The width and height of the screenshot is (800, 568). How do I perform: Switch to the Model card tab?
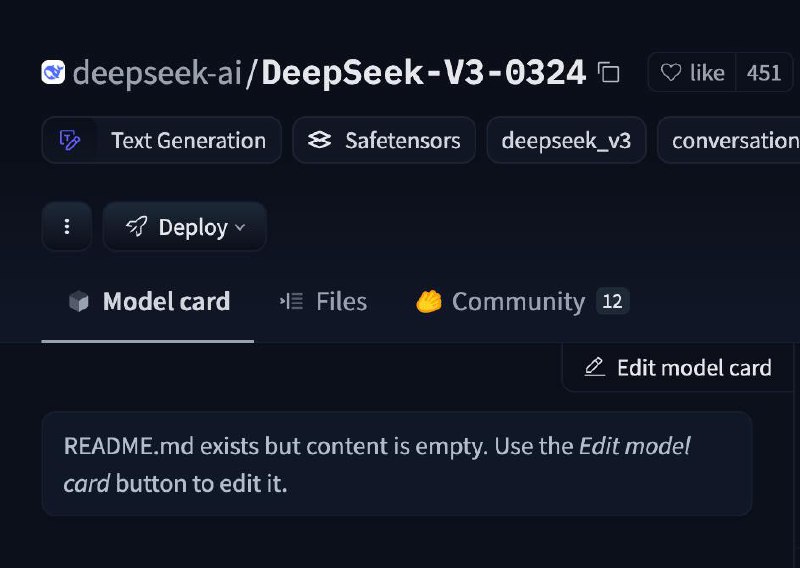[x=166, y=301]
